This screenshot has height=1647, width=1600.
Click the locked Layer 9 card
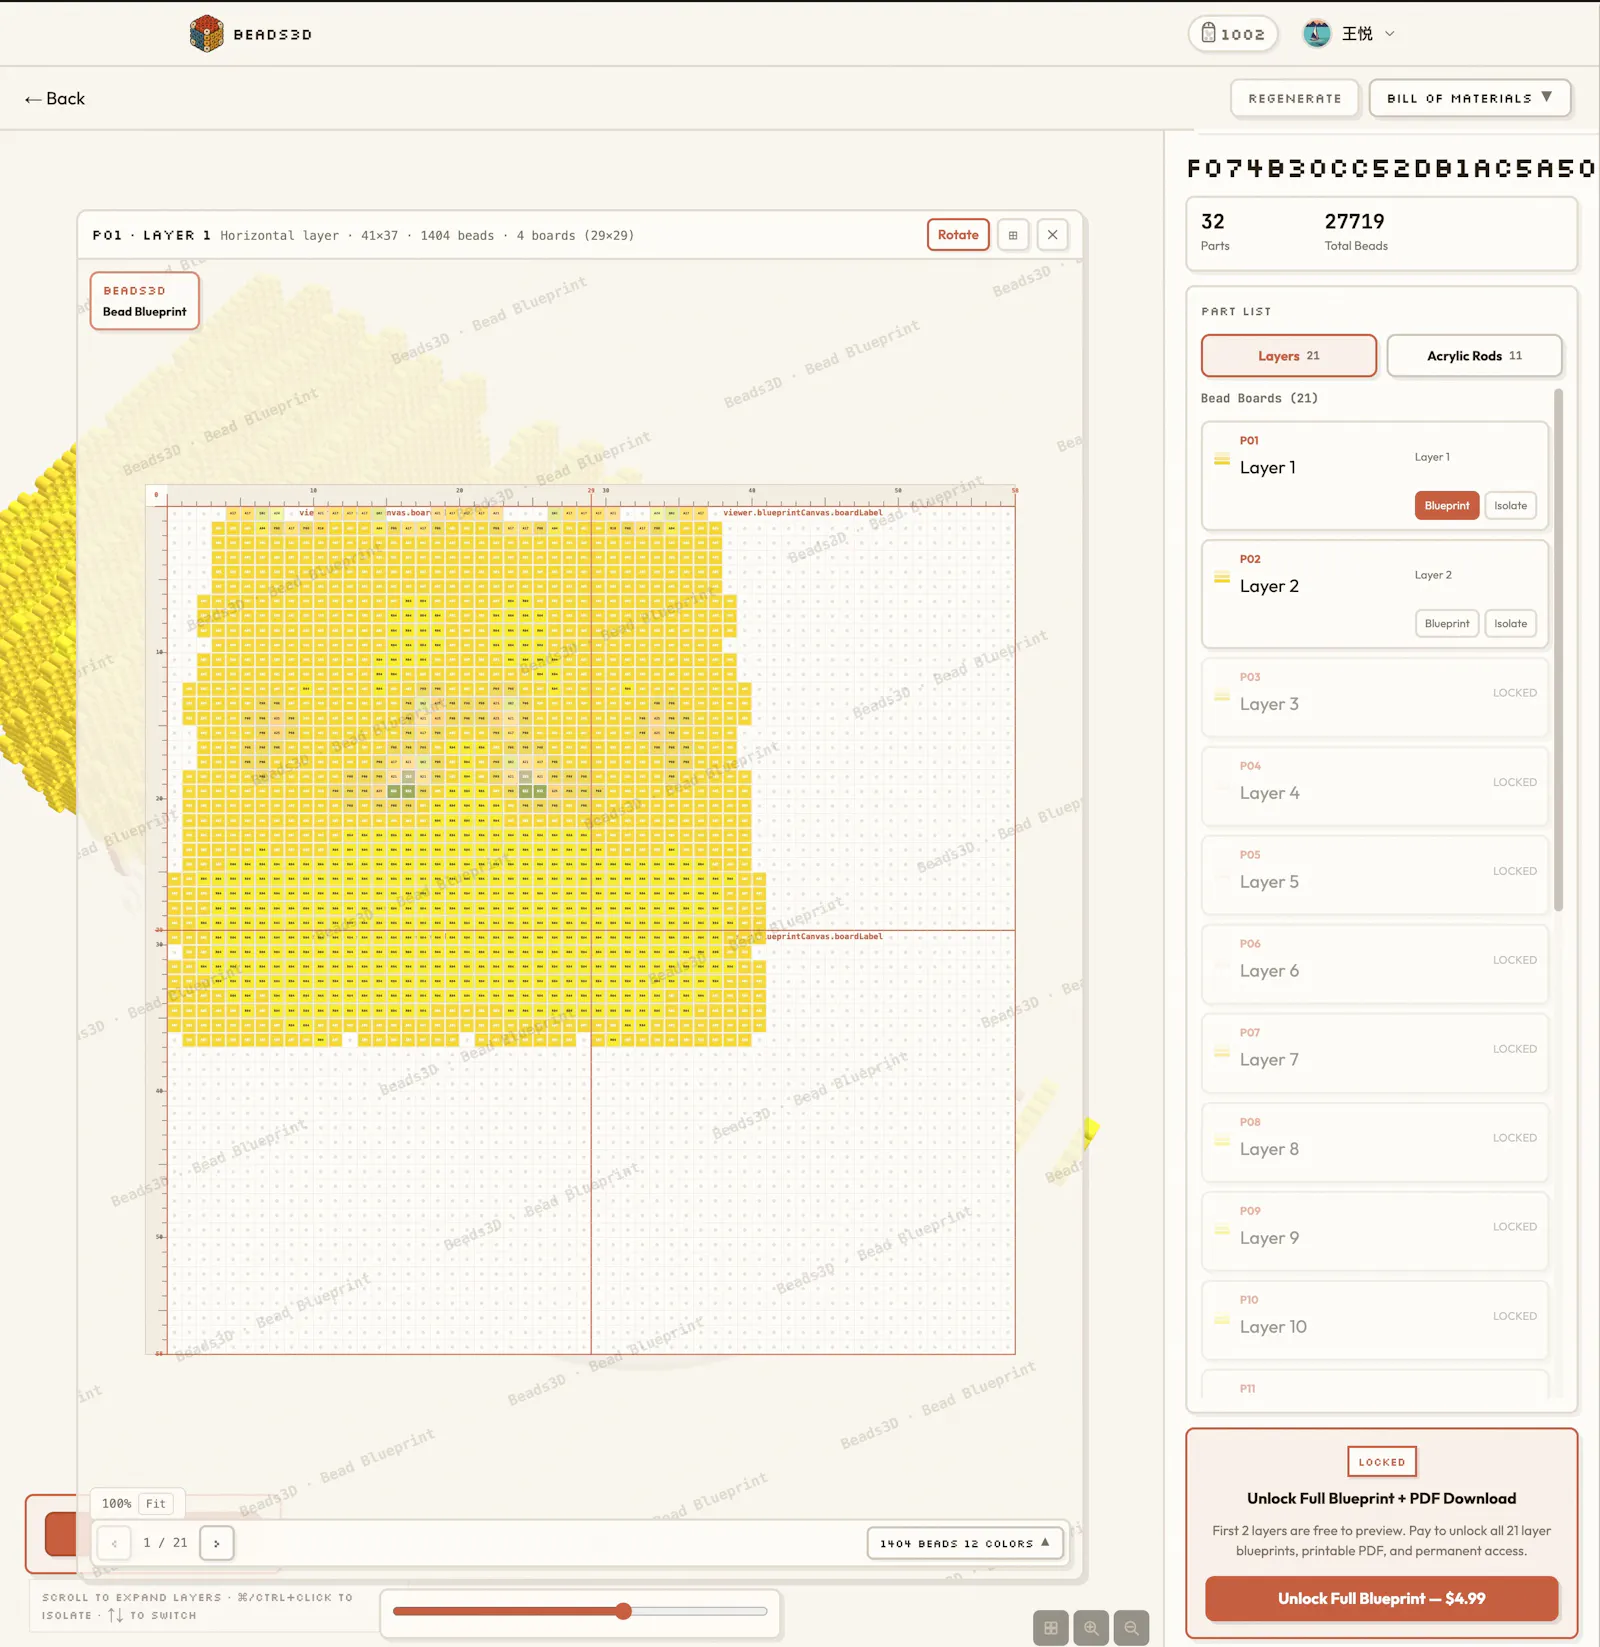pos(1375,1231)
